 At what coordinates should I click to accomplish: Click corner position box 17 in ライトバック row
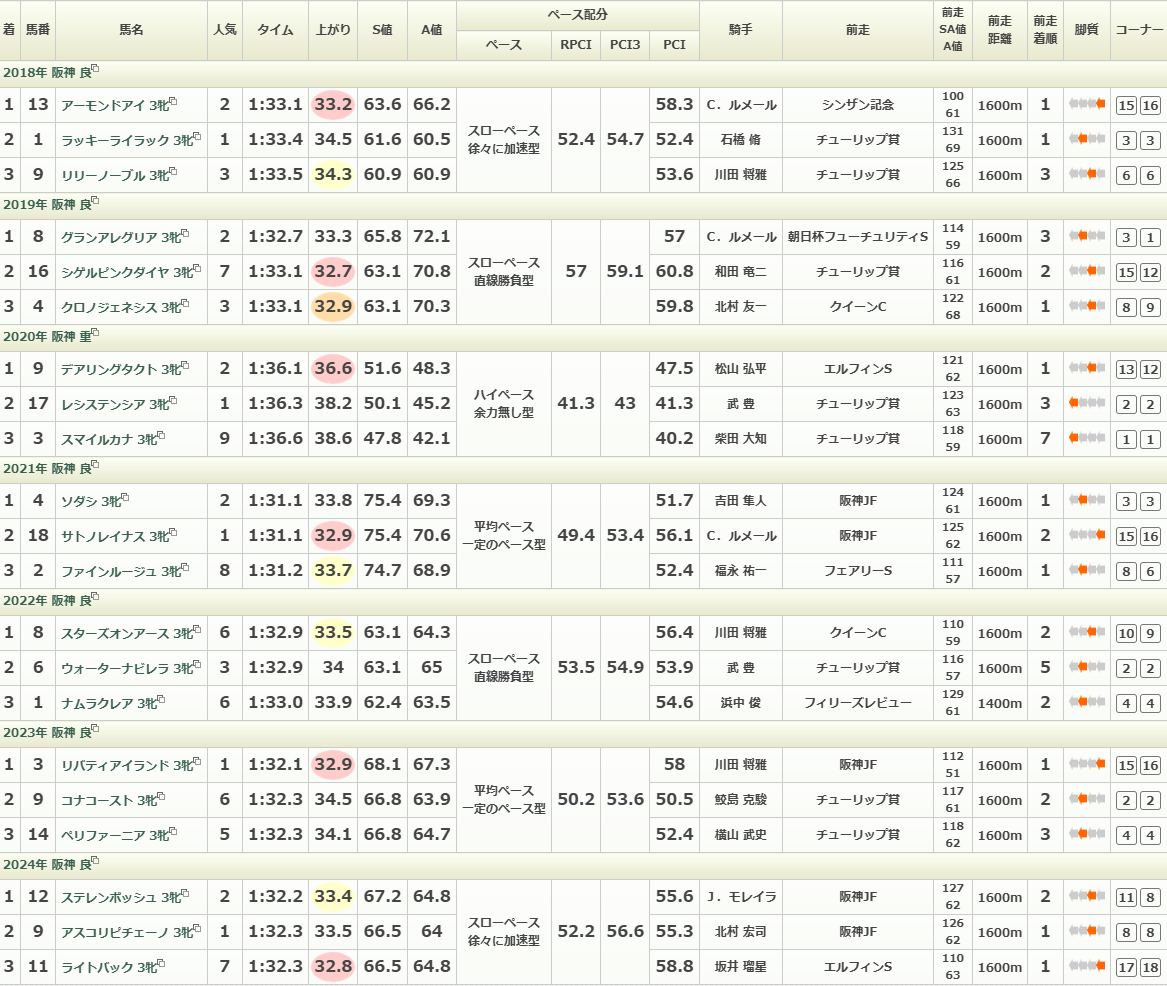pos(1126,967)
